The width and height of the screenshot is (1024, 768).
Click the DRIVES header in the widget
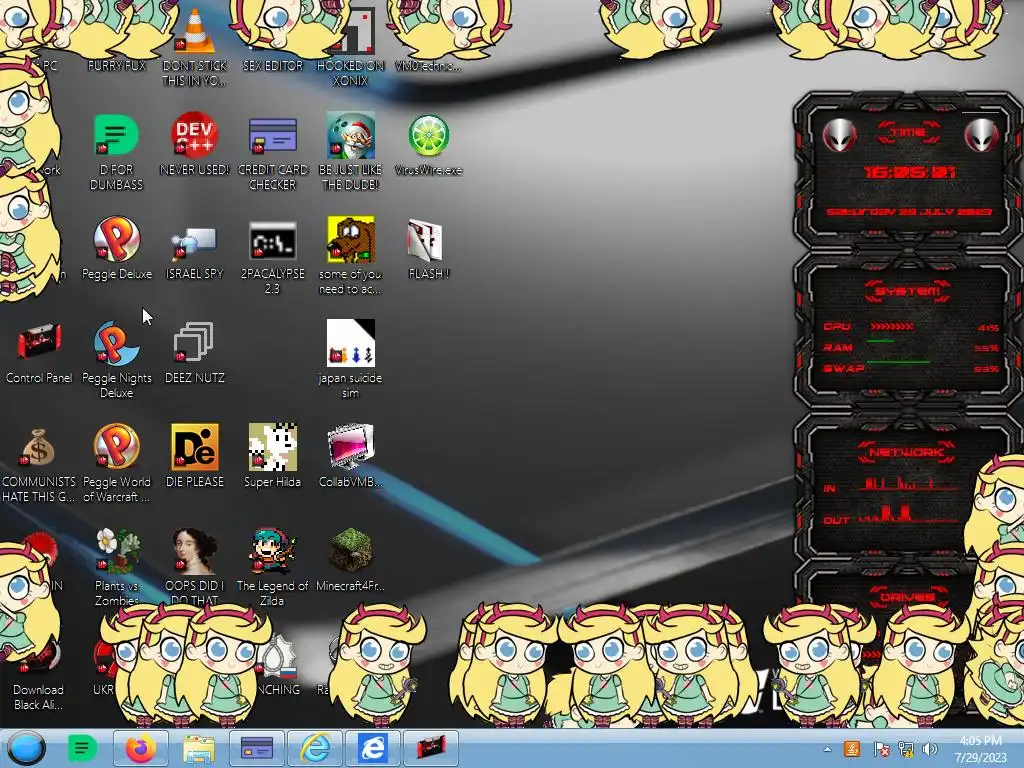point(908,597)
